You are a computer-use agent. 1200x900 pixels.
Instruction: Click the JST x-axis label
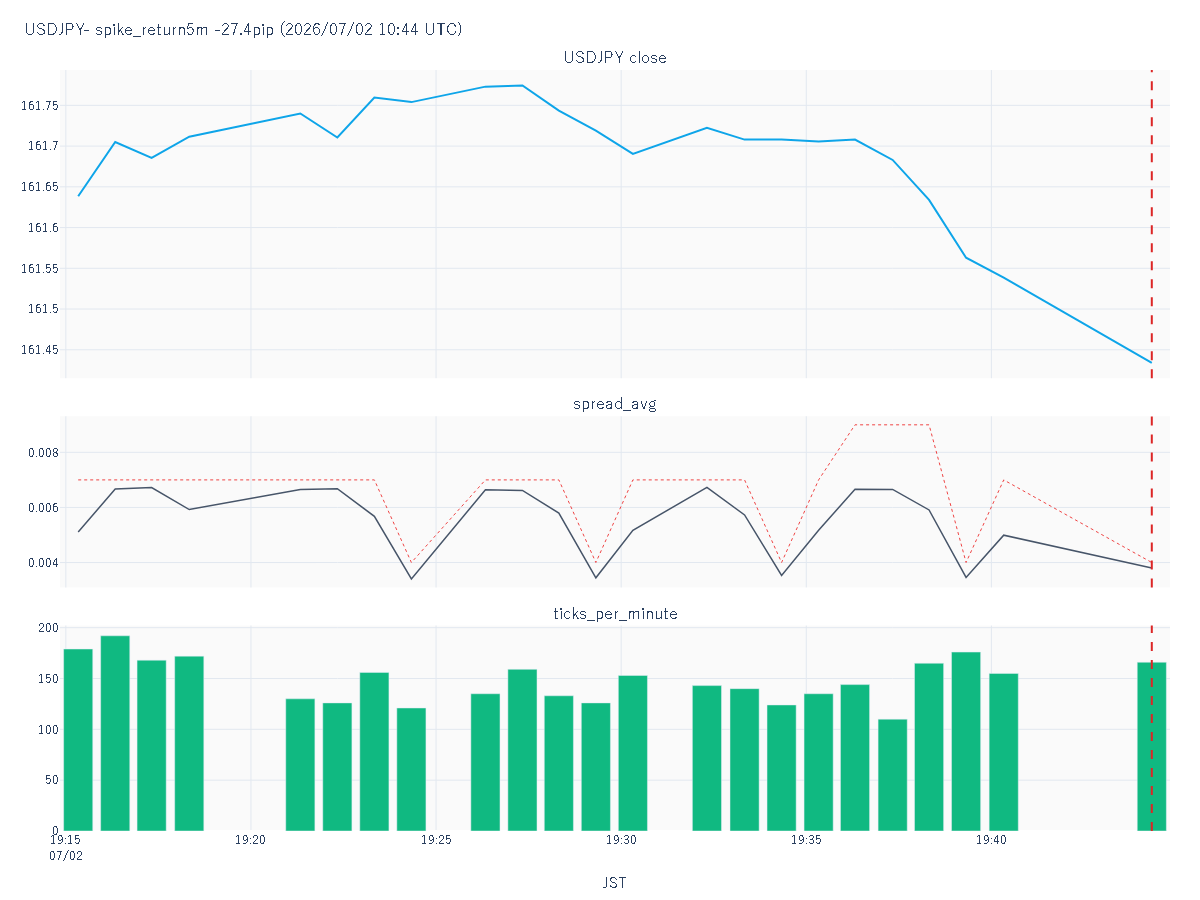tap(615, 883)
